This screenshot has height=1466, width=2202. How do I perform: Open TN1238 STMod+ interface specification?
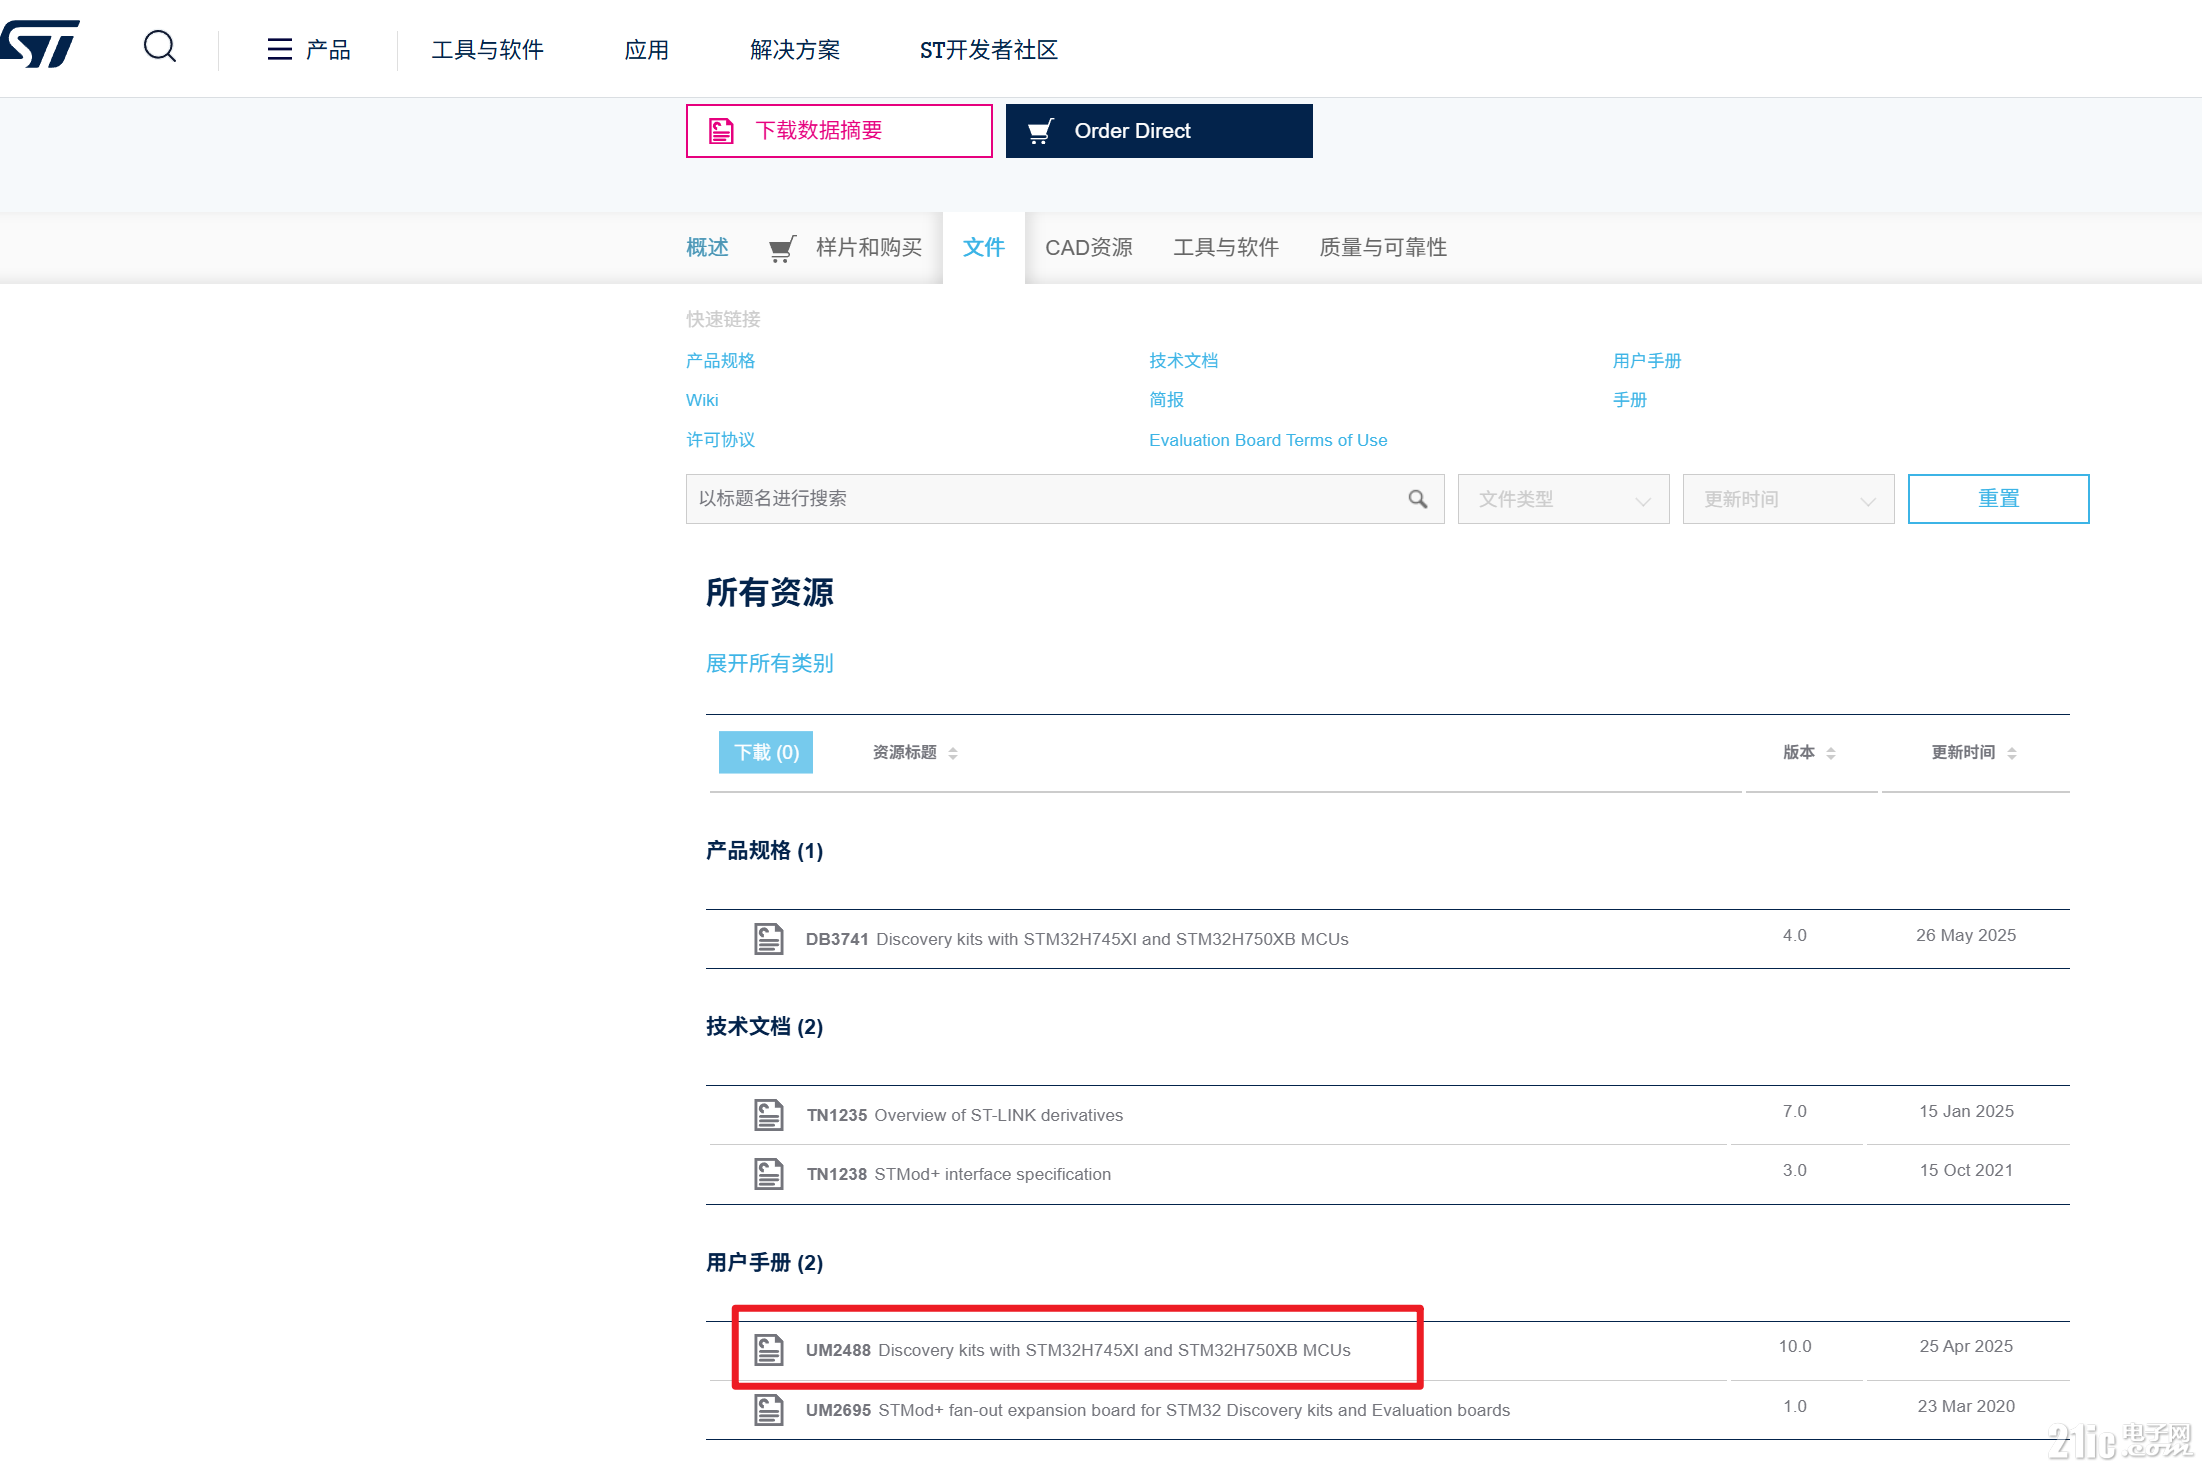(x=959, y=1174)
